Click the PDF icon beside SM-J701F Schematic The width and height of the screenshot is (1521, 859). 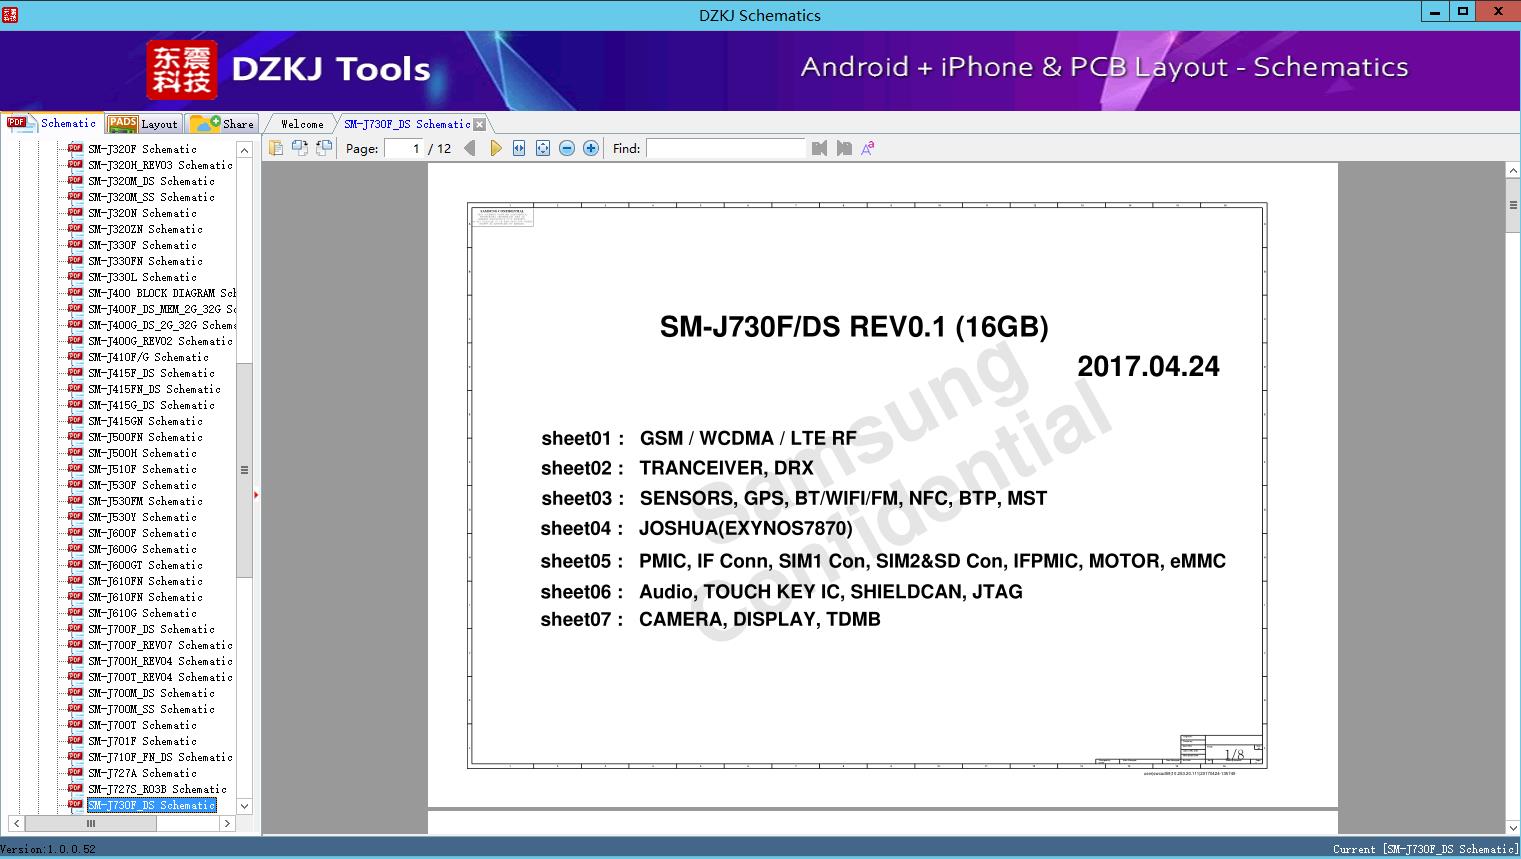coord(75,740)
